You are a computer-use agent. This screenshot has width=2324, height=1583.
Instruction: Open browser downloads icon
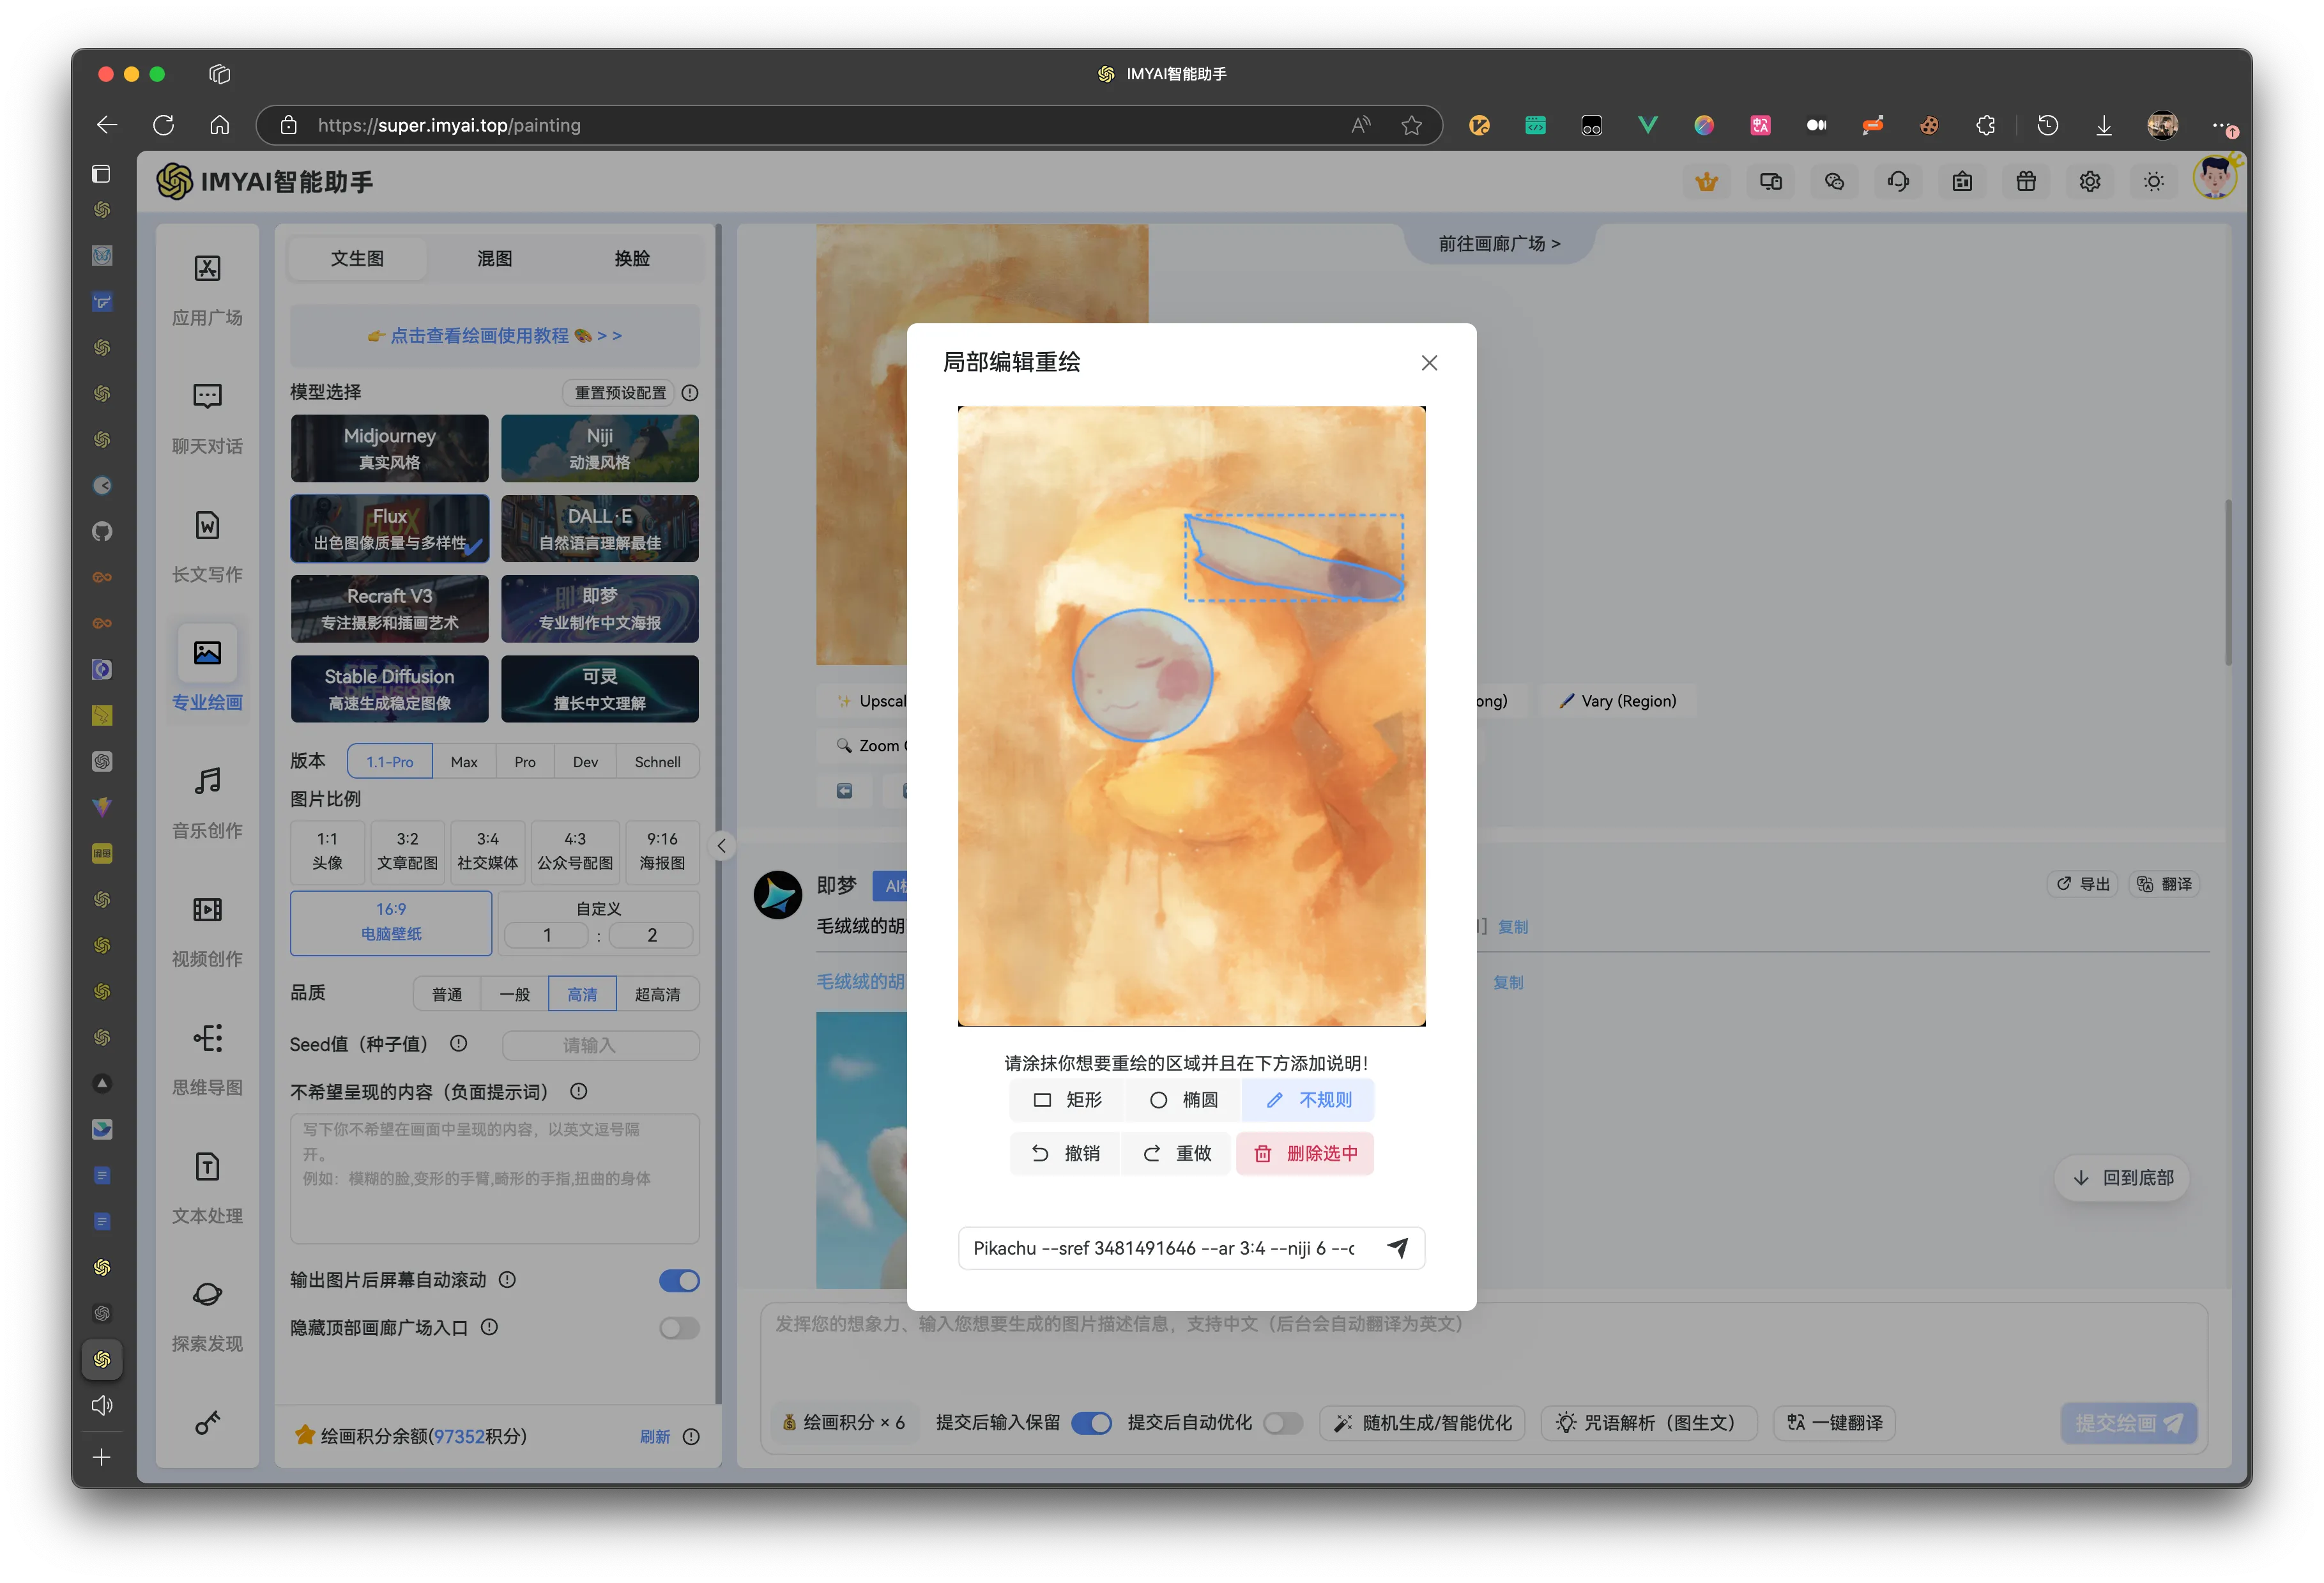[x=2104, y=125]
